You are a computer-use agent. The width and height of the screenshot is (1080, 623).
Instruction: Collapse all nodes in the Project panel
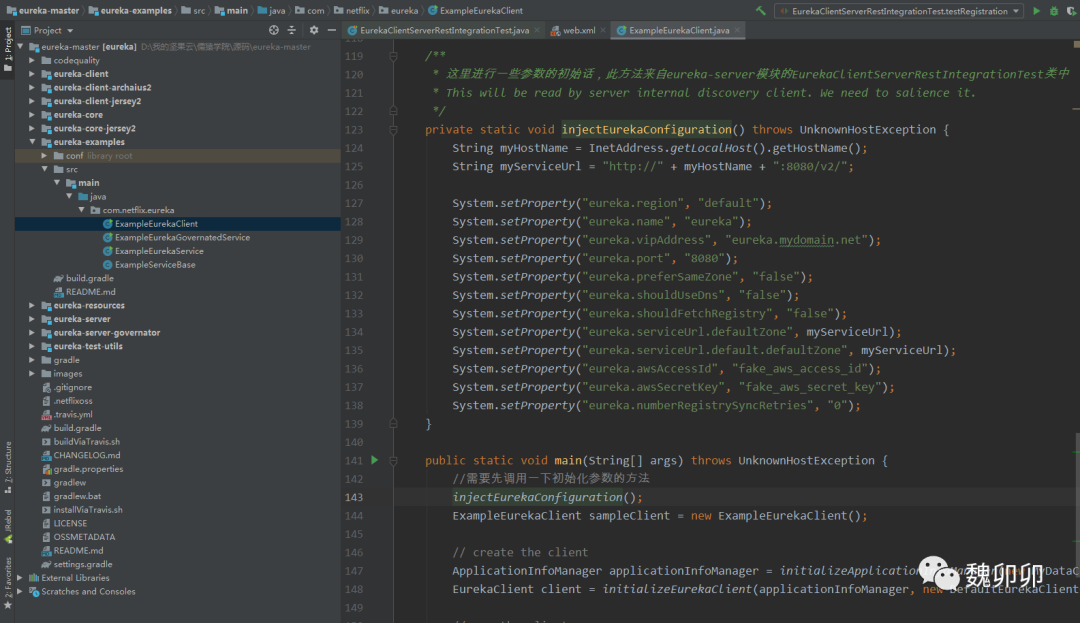pos(292,30)
